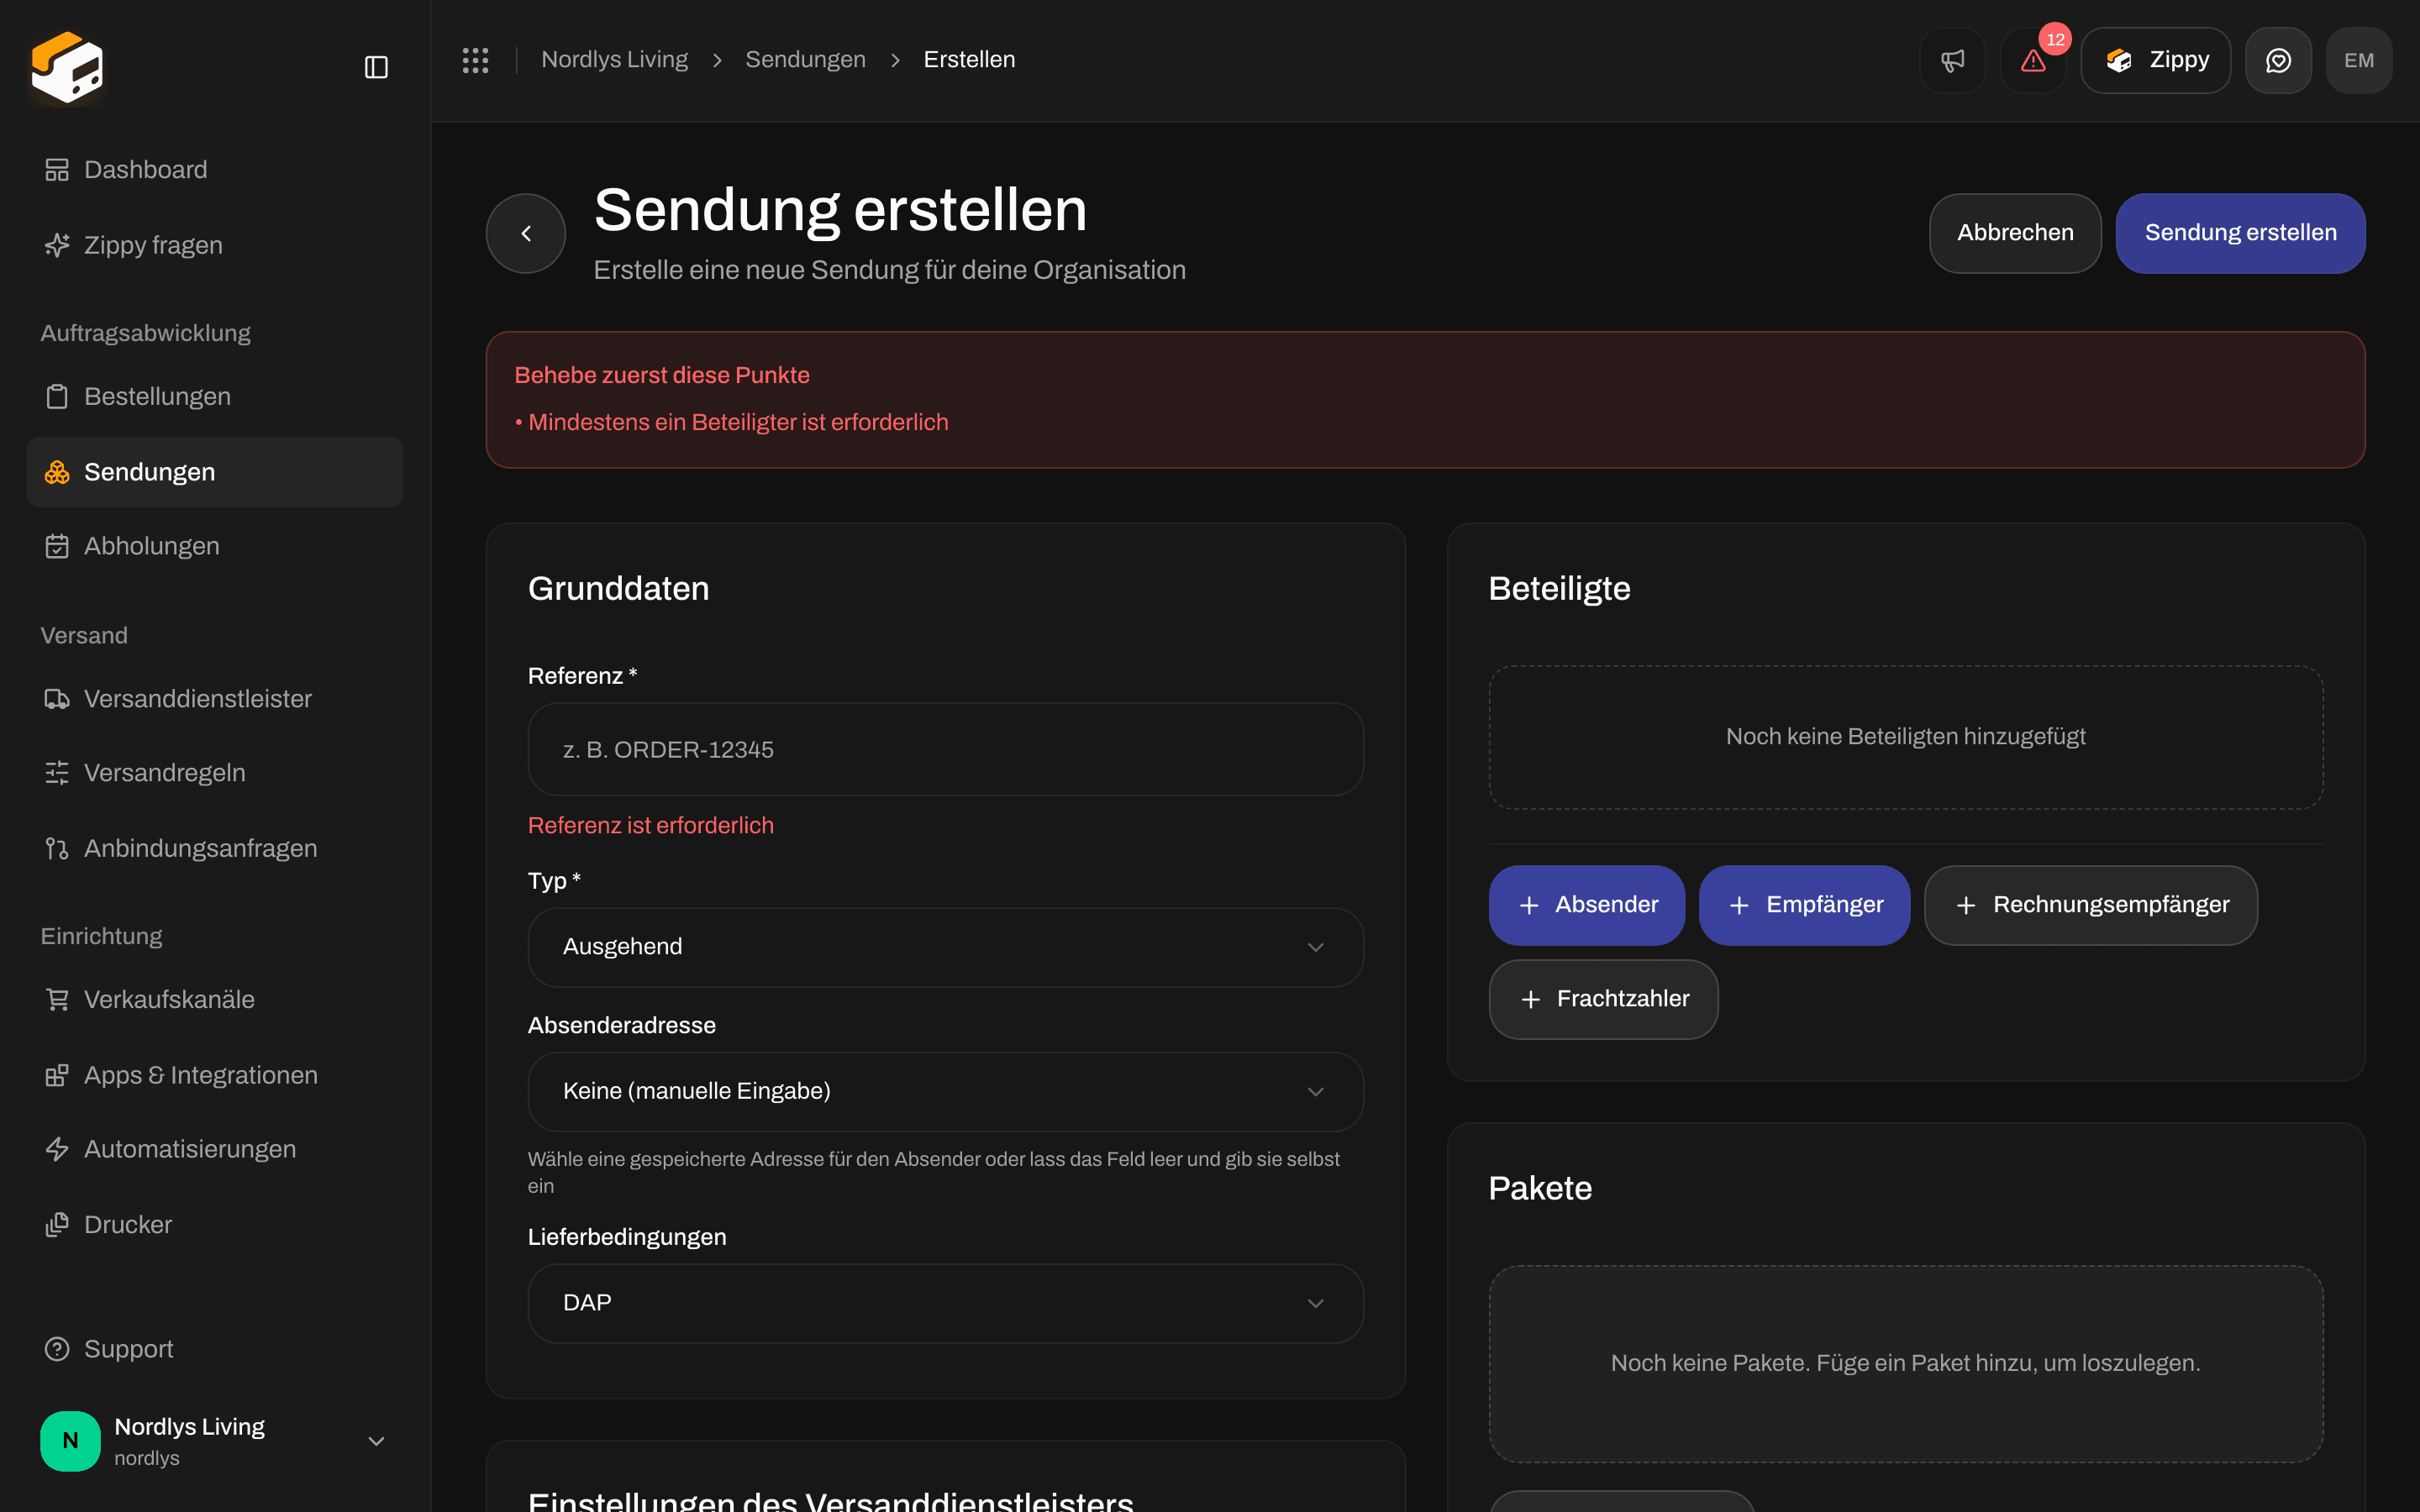
Task: Open alerts icon with 12 badge
Action: tap(2033, 60)
